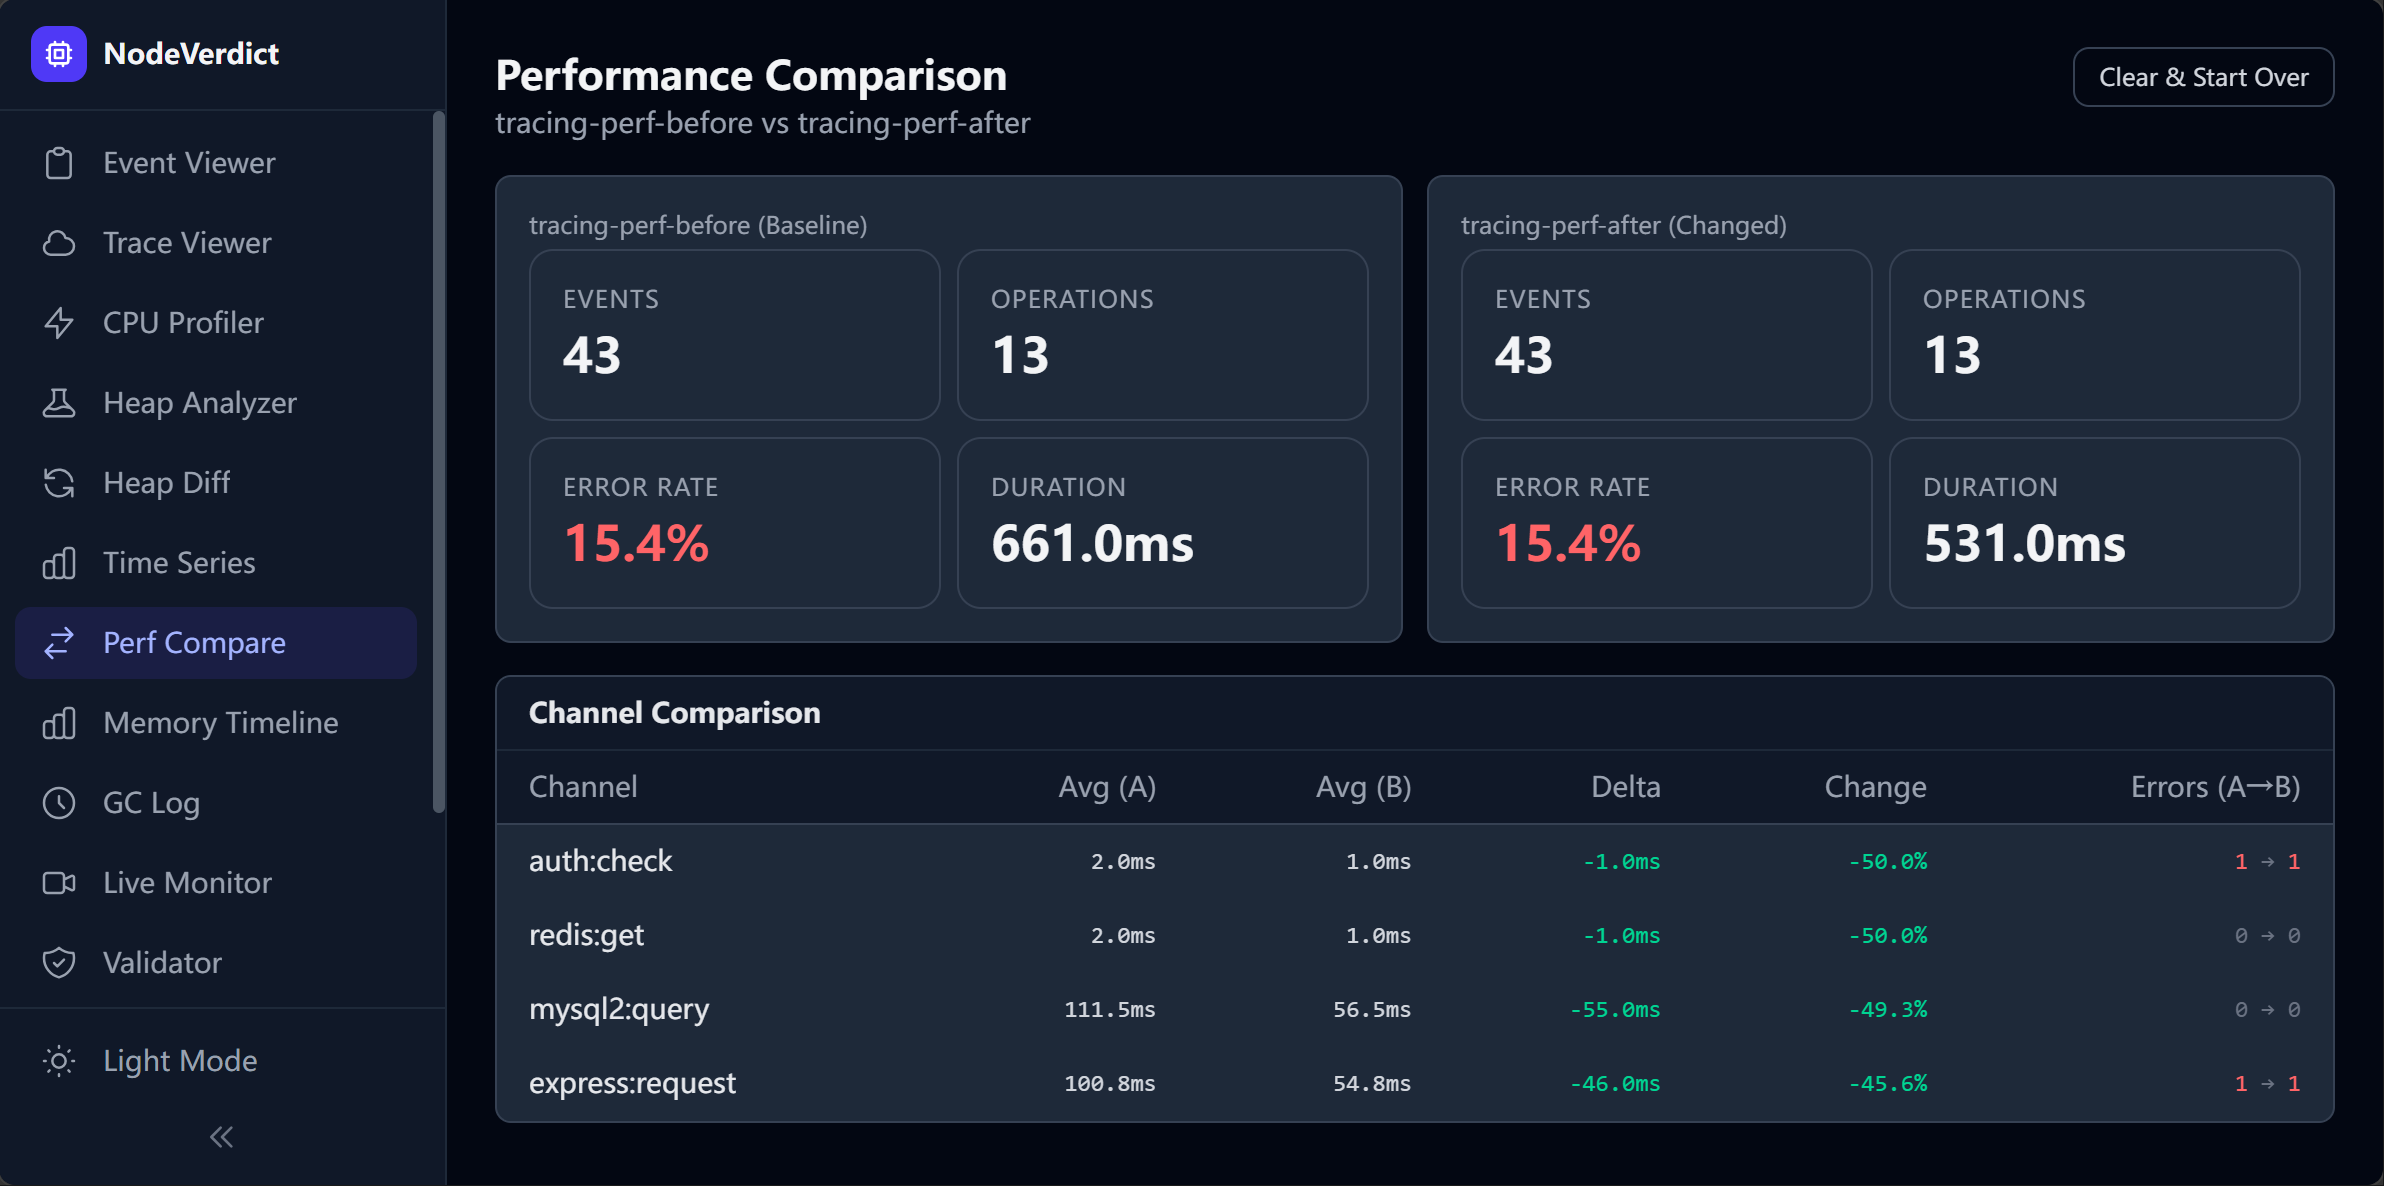Click the NodeVerdict logo icon
The image size is (2384, 1186).
[59, 54]
